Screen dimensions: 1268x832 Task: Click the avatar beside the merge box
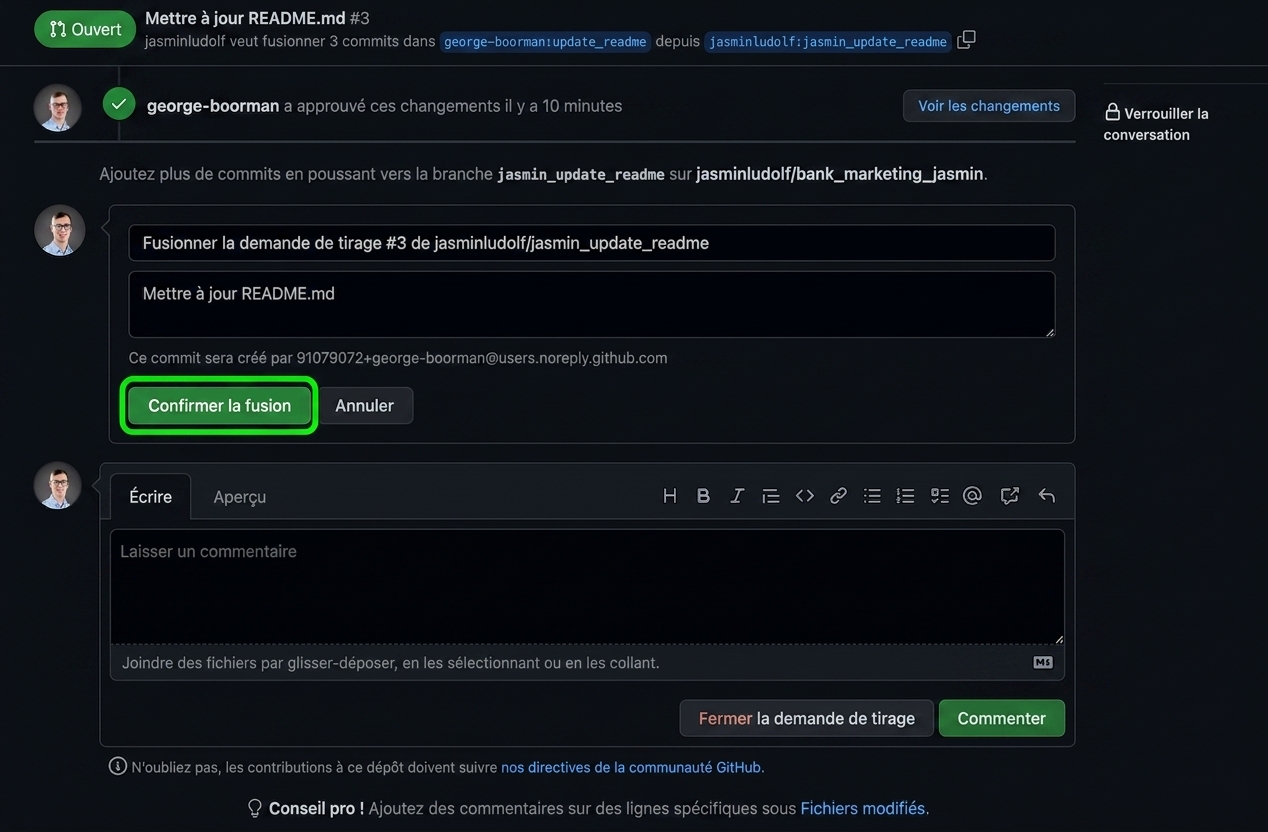pyautogui.click(x=59, y=230)
